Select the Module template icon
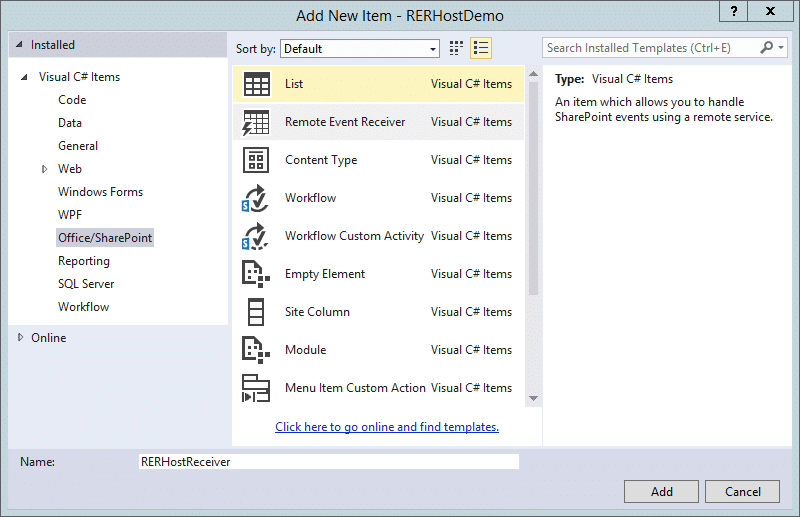Viewport: 800px width, 517px height. click(256, 350)
